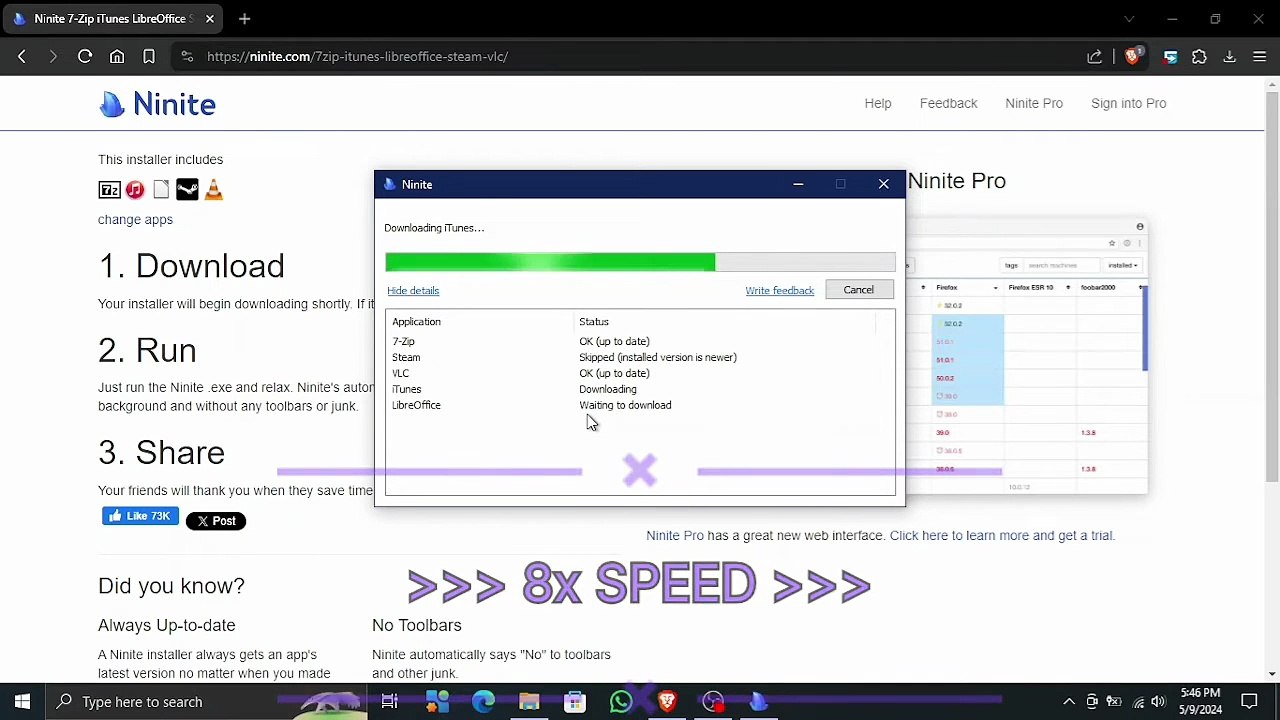This screenshot has height=720, width=1280.
Task: Click the Ninite logo on the web page
Action: click(x=157, y=104)
